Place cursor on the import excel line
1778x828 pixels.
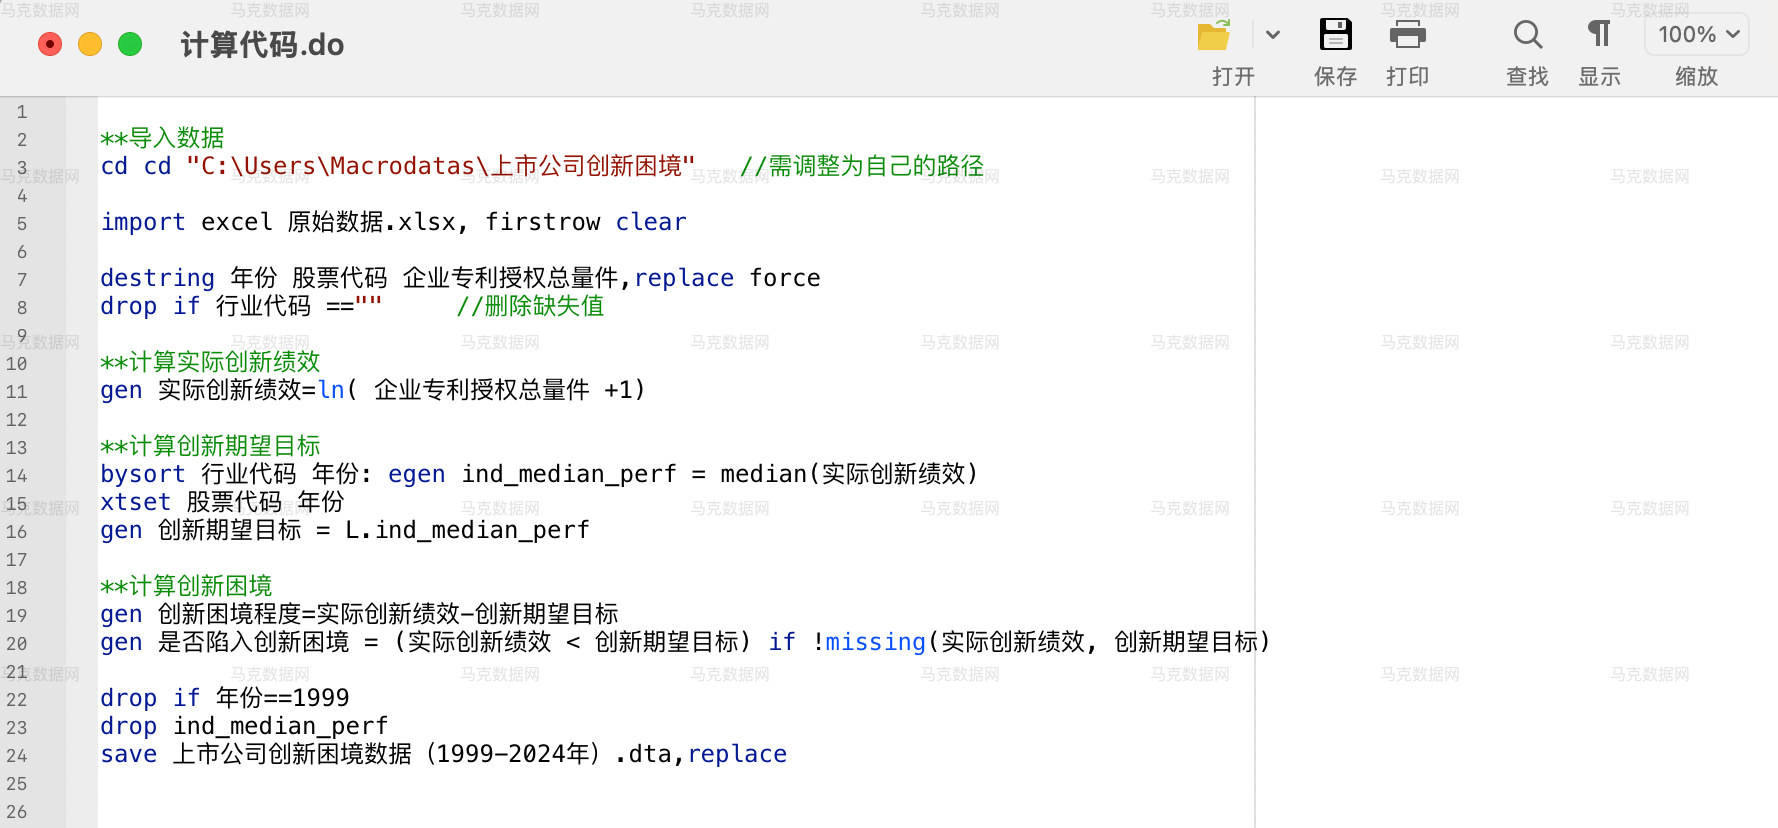pyautogui.click(x=393, y=222)
